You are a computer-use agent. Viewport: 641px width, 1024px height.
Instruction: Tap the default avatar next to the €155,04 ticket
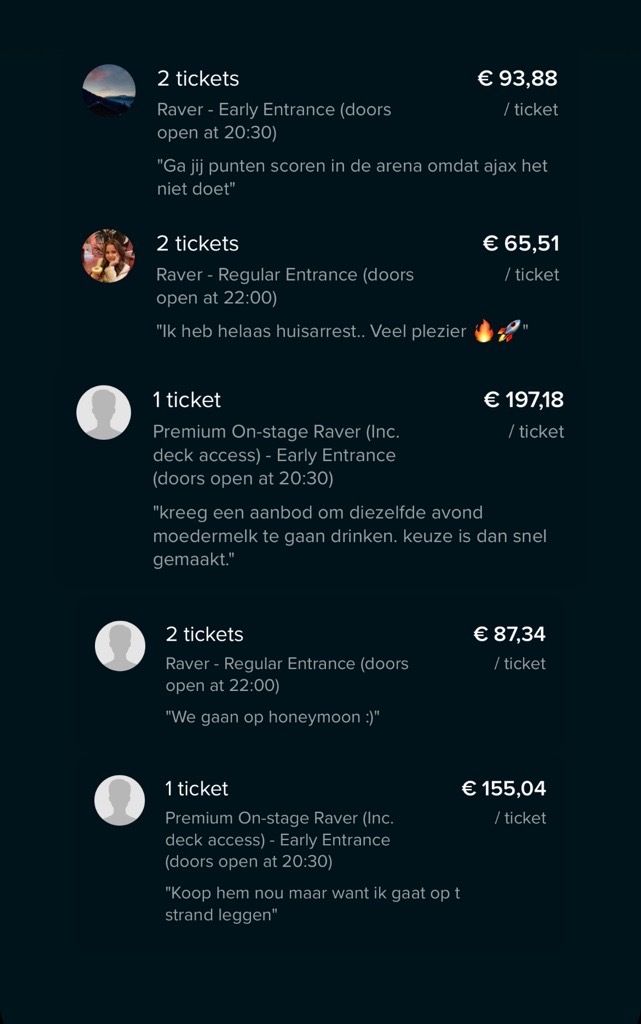coord(120,799)
